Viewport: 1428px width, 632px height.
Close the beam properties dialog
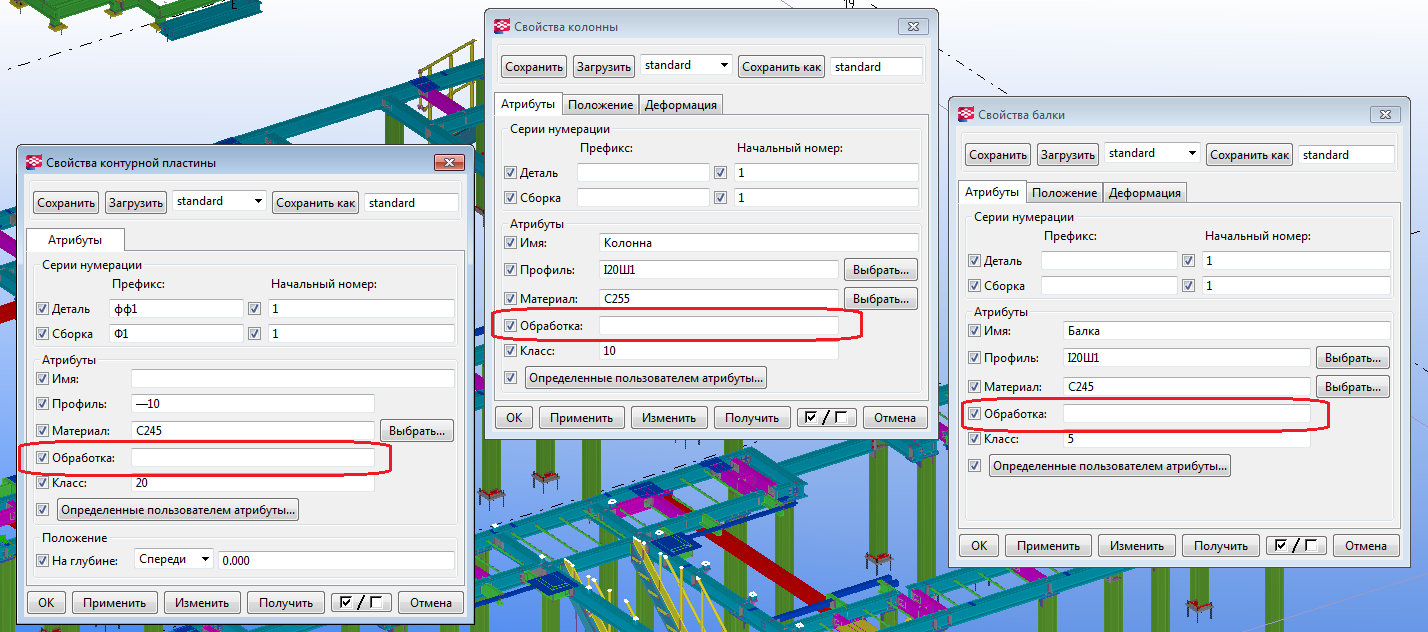[x=1383, y=115]
